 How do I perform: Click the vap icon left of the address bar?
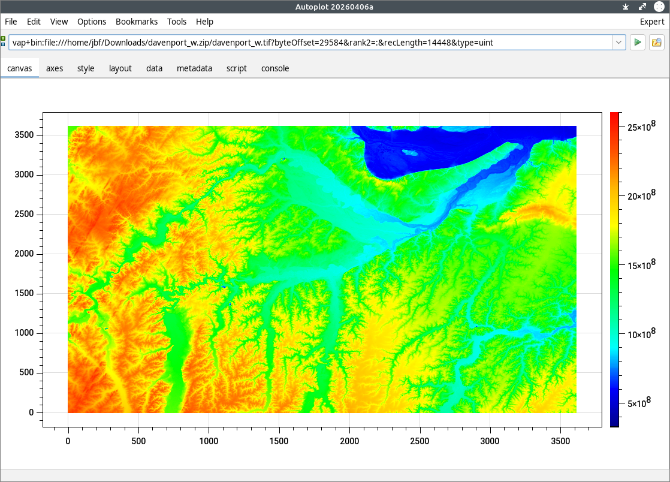point(4,42)
